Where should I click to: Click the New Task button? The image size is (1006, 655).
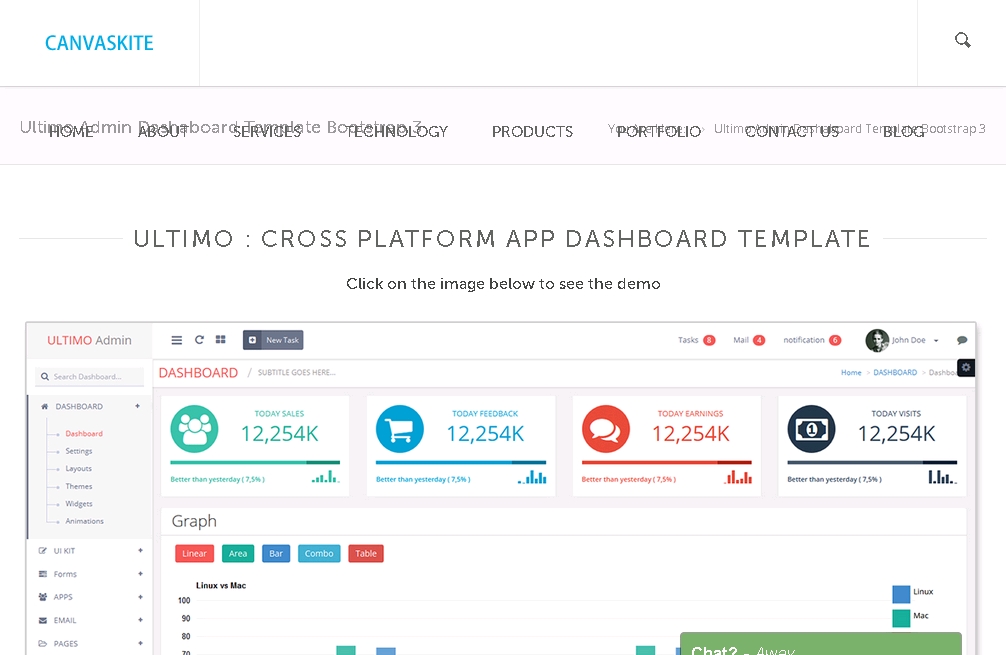click(273, 340)
